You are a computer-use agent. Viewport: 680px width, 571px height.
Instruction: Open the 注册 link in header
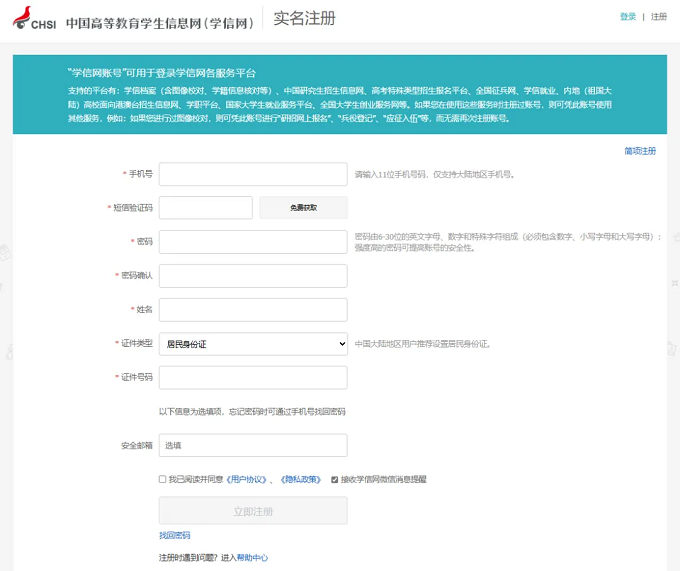pyautogui.click(x=659, y=17)
